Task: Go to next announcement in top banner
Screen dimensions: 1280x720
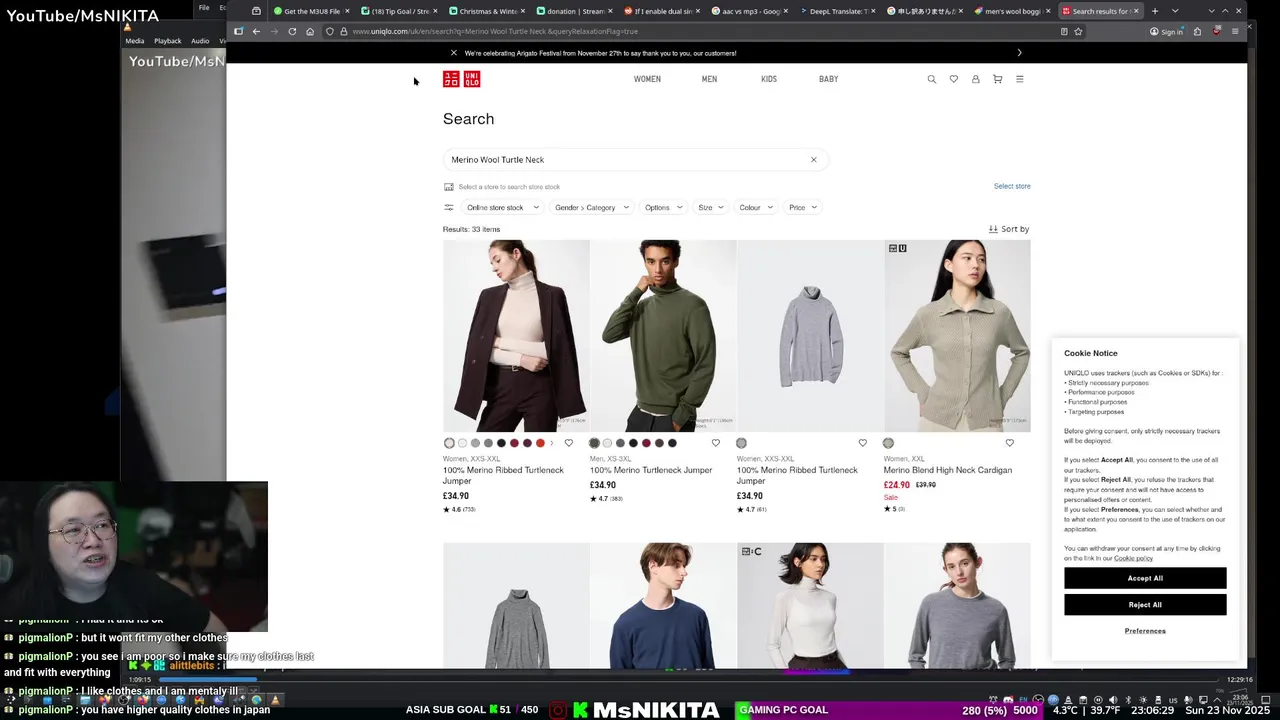Action: (1019, 53)
